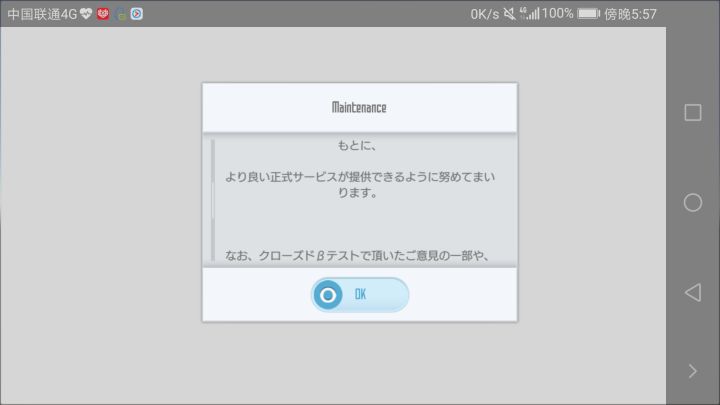The width and height of the screenshot is (720, 405).
Task: Tap the 100% battery percentage
Action: click(x=557, y=14)
